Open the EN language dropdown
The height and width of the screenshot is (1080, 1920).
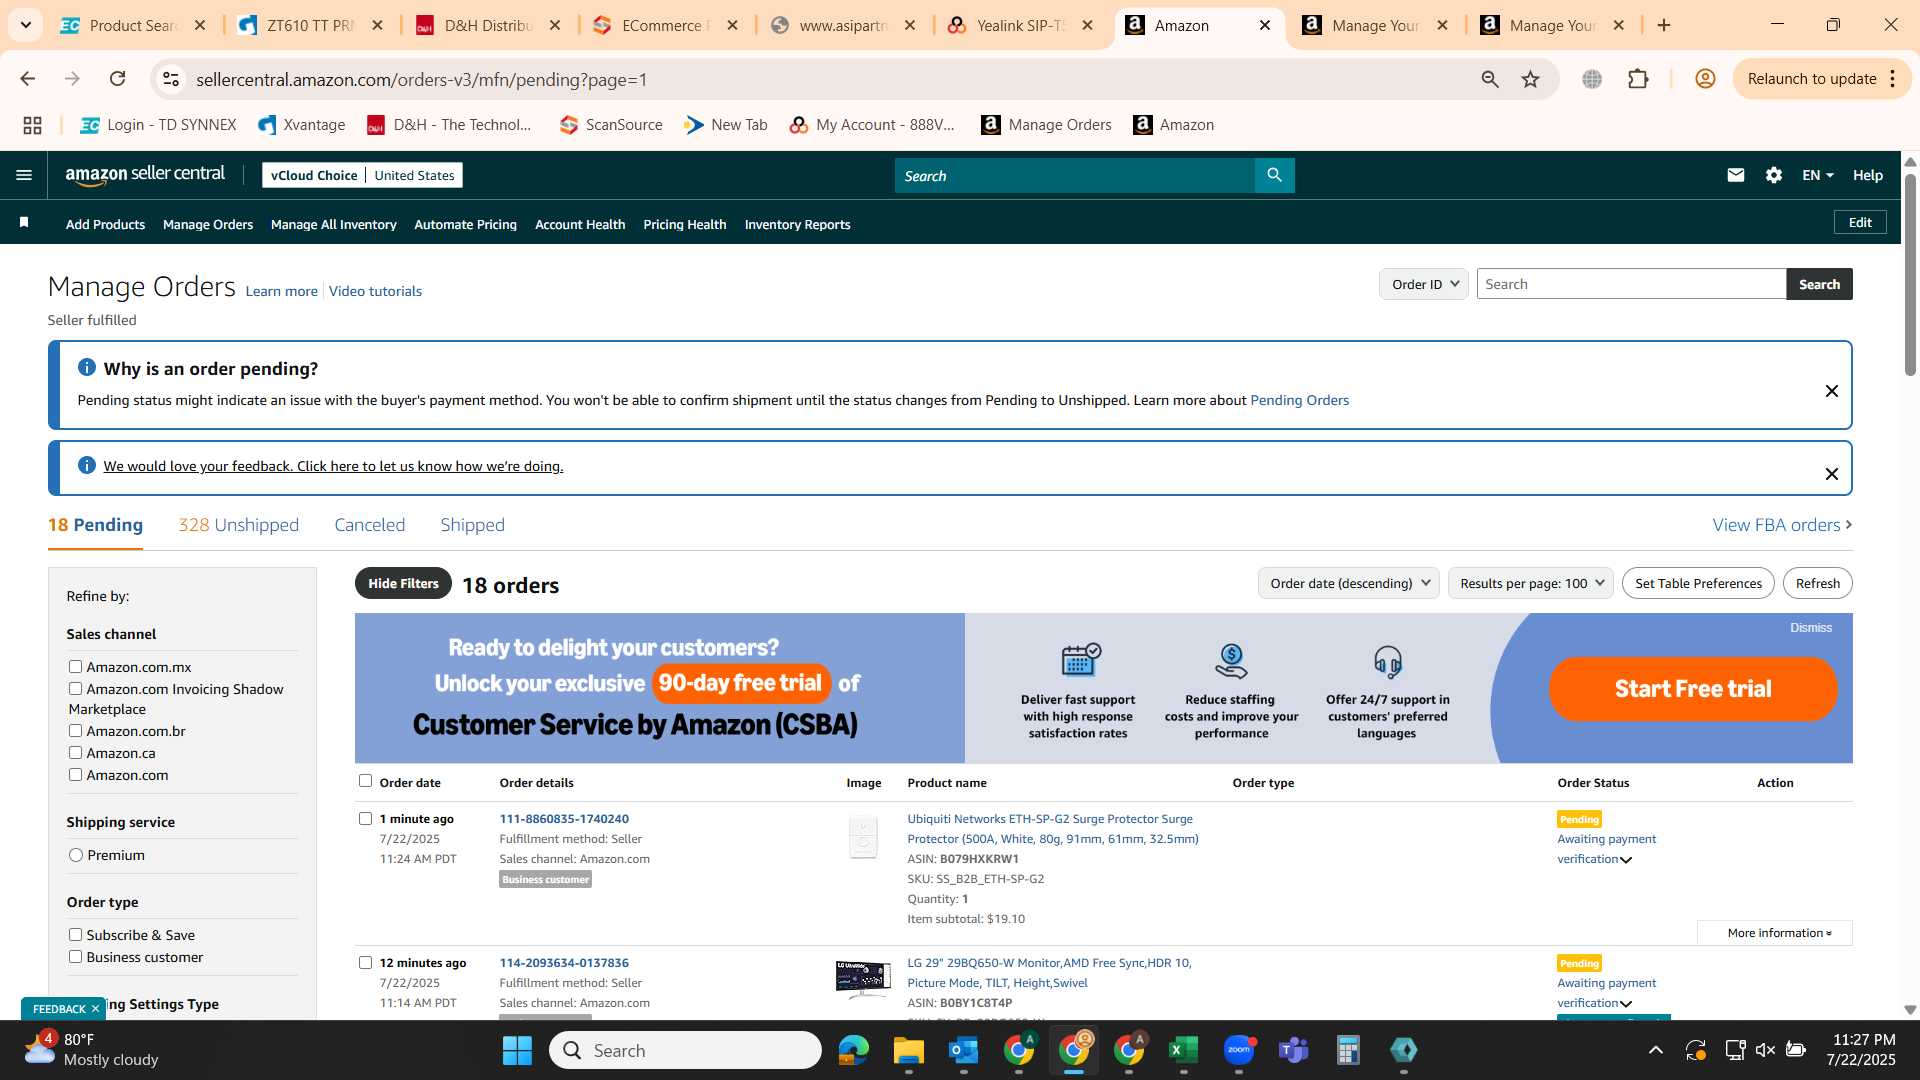[x=1817, y=175]
